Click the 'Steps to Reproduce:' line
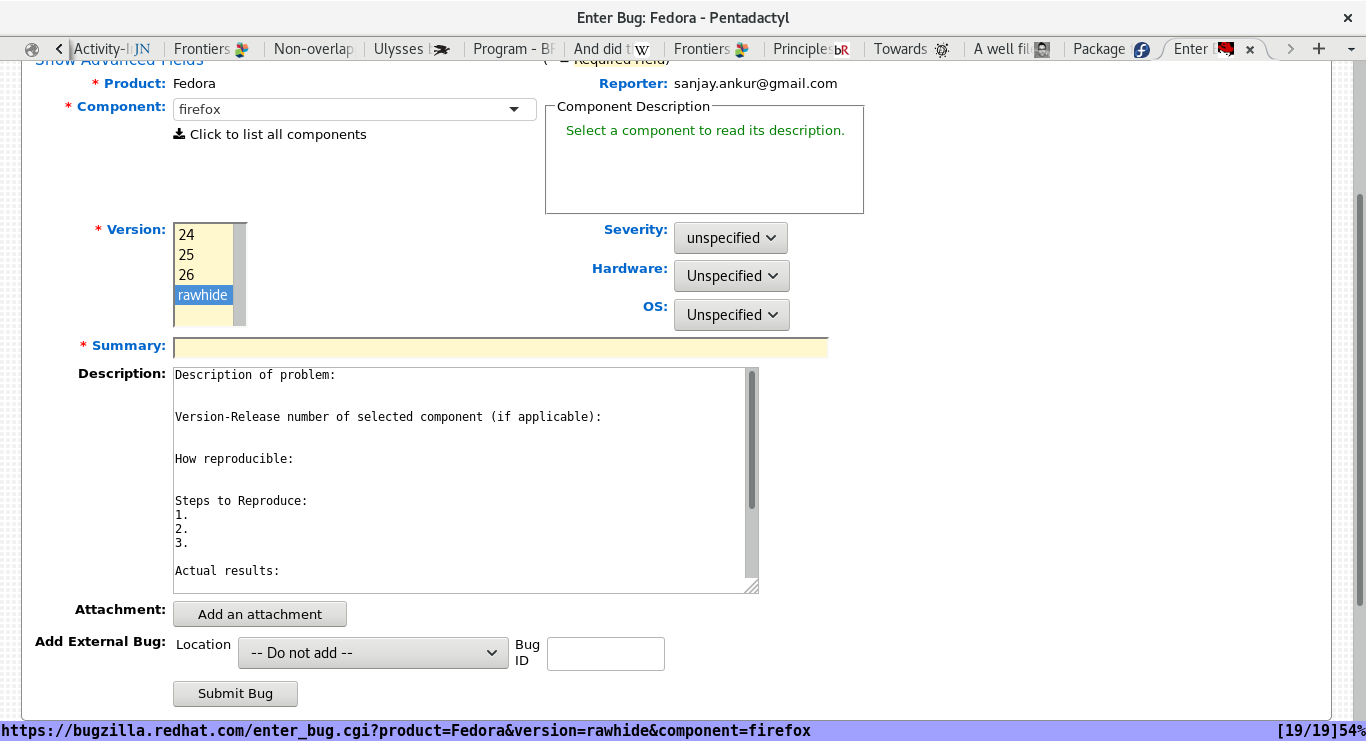Image resolution: width=1366 pixels, height=741 pixels. coord(241,501)
